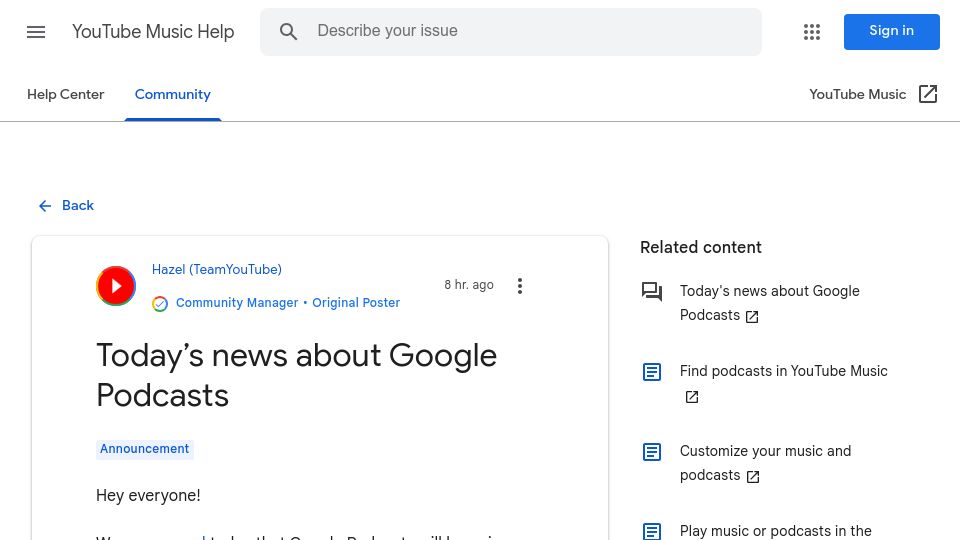Open Customize your music and podcasts article
The width and height of the screenshot is (960, 540).
765,463
